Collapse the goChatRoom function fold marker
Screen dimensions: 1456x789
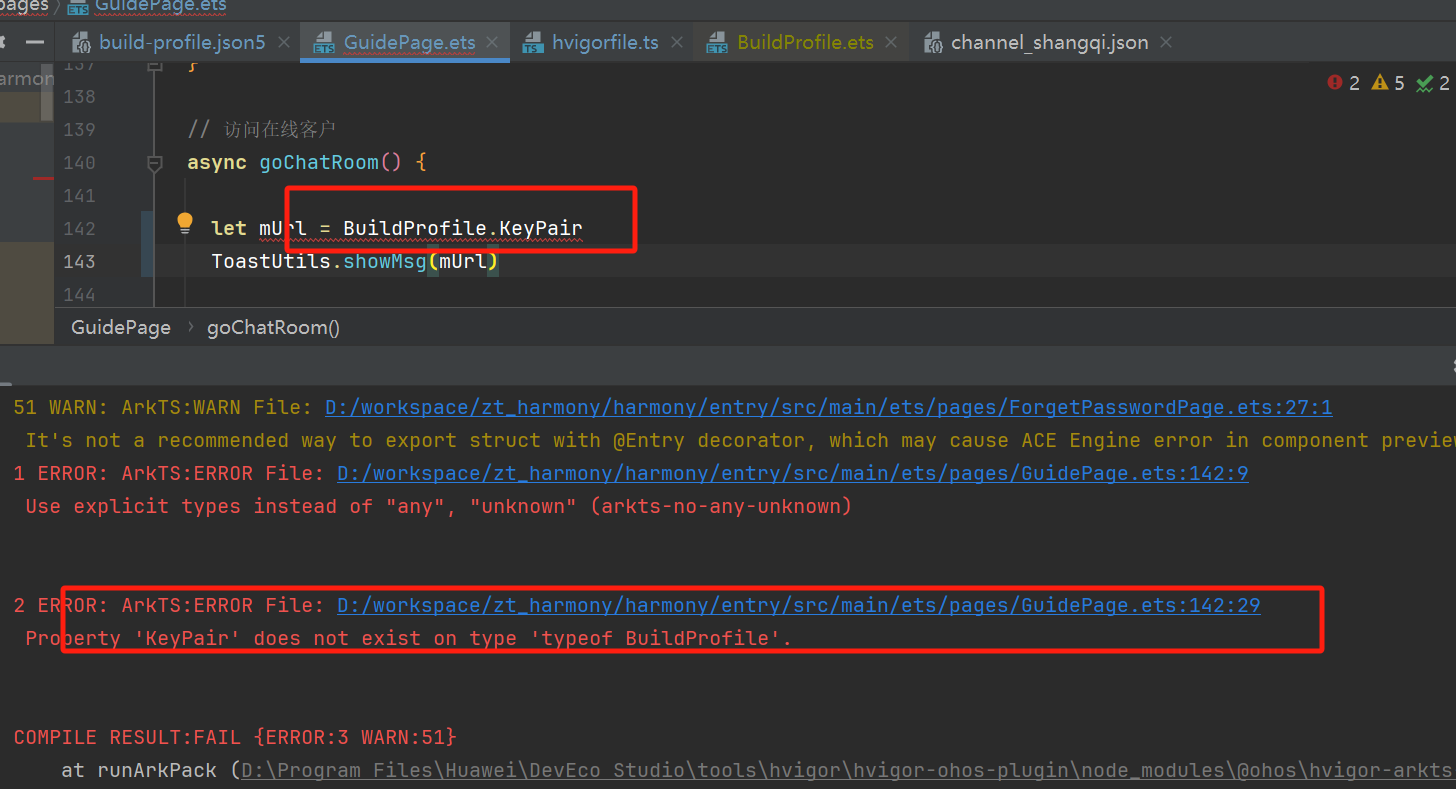pyautogui.click(x=154, y=163)
